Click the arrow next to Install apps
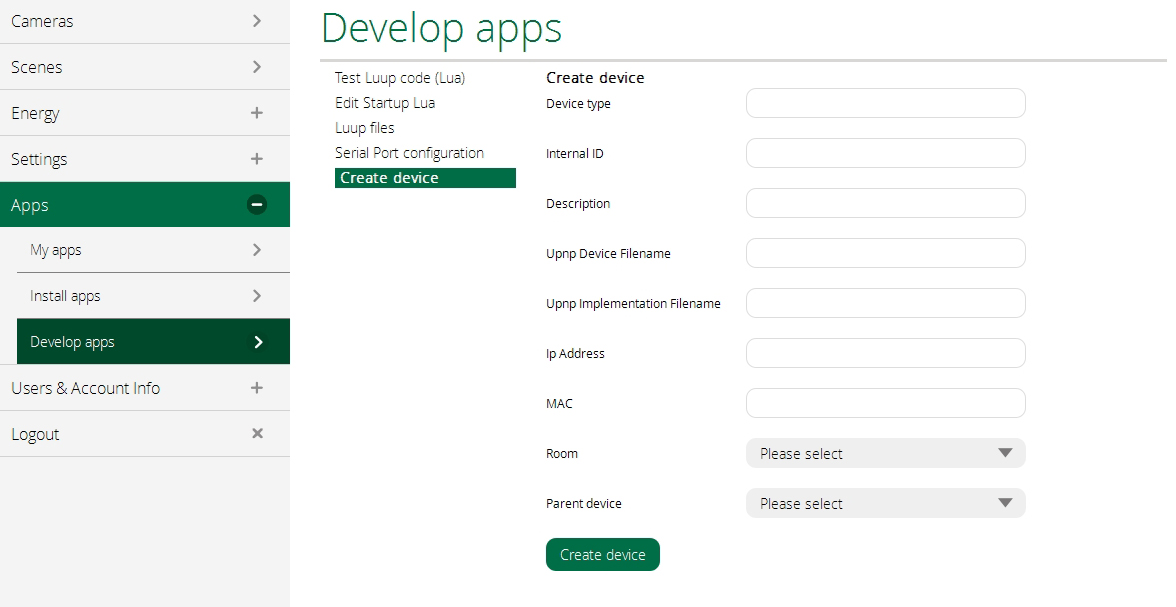This screenshot has width=1176, height=607. pos(257,296)
